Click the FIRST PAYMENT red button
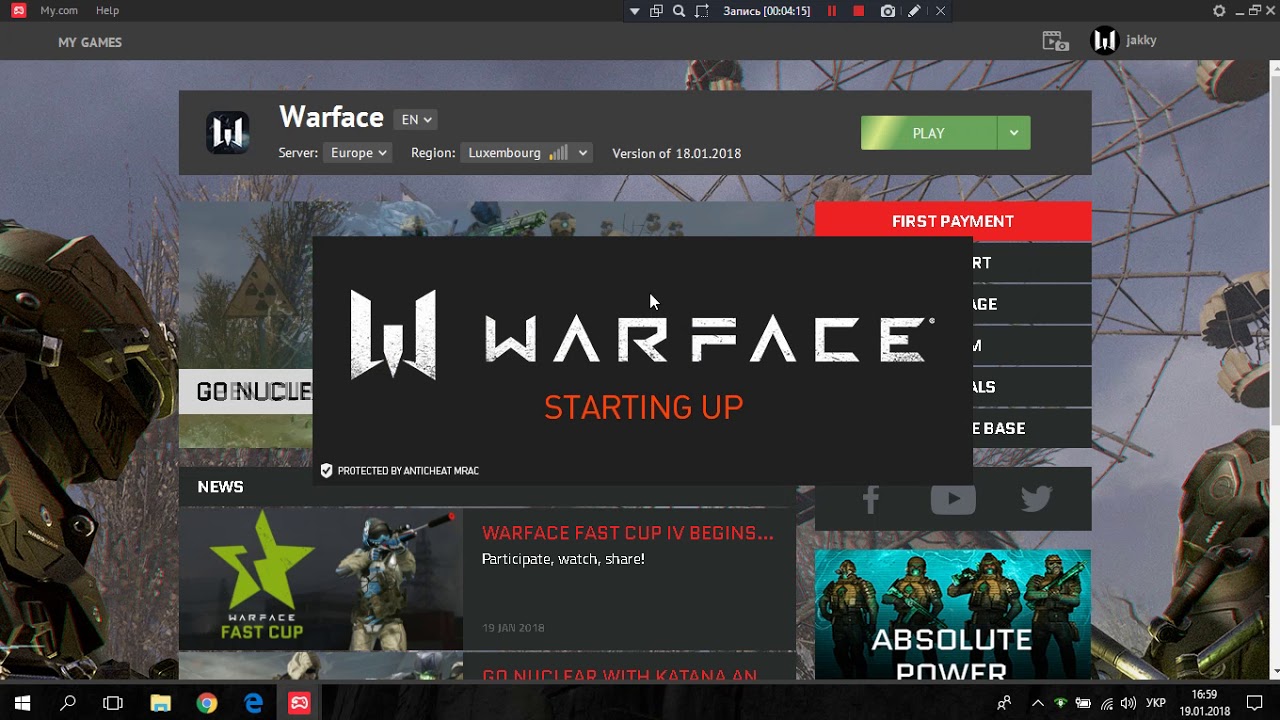The height and width of the screenshot is (720, 1280). (953, 221)
